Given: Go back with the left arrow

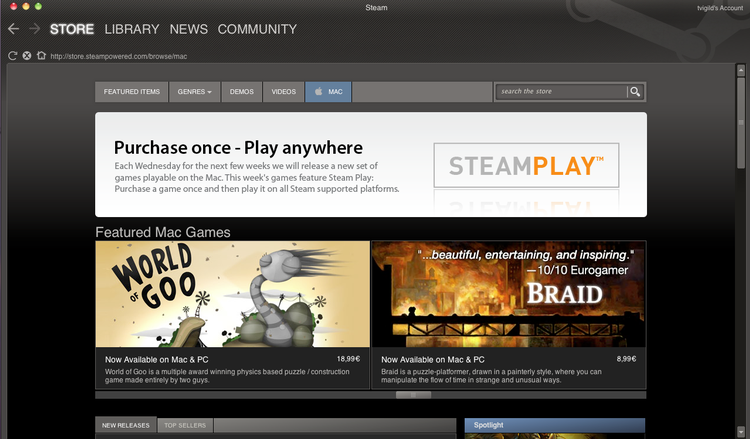Looking at the screenshot, I should 13,29.
